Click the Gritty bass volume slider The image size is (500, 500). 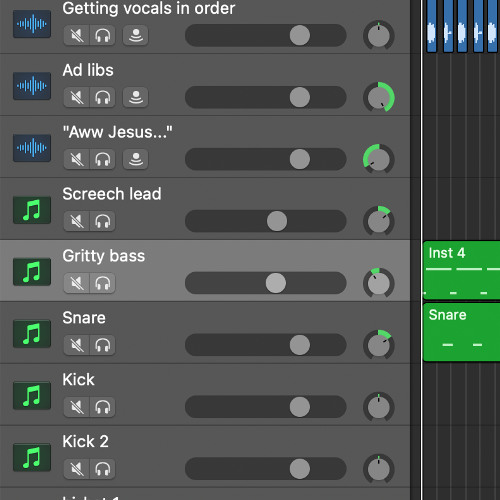266,283
